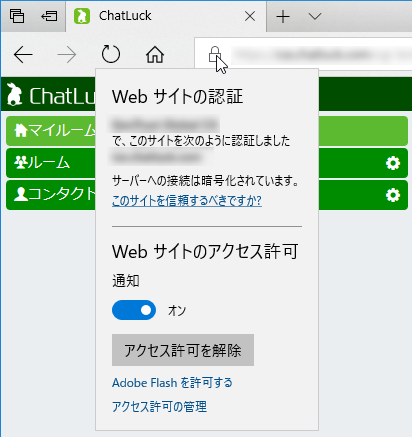Click アクセス許可を解除 button
This screenshot has height=437, width=412.
(x=183, y=350)
